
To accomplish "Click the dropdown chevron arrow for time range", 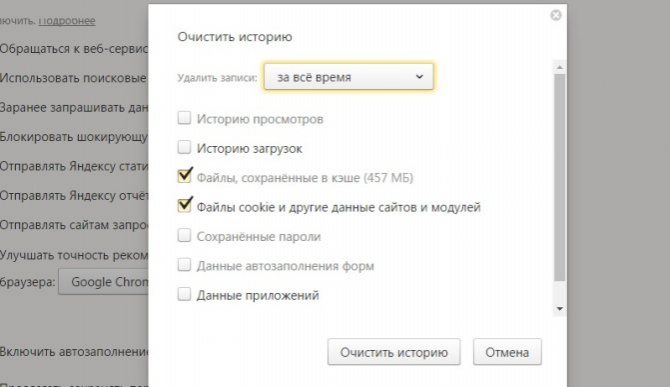I will pyautogui.click(x=419, y=77).
